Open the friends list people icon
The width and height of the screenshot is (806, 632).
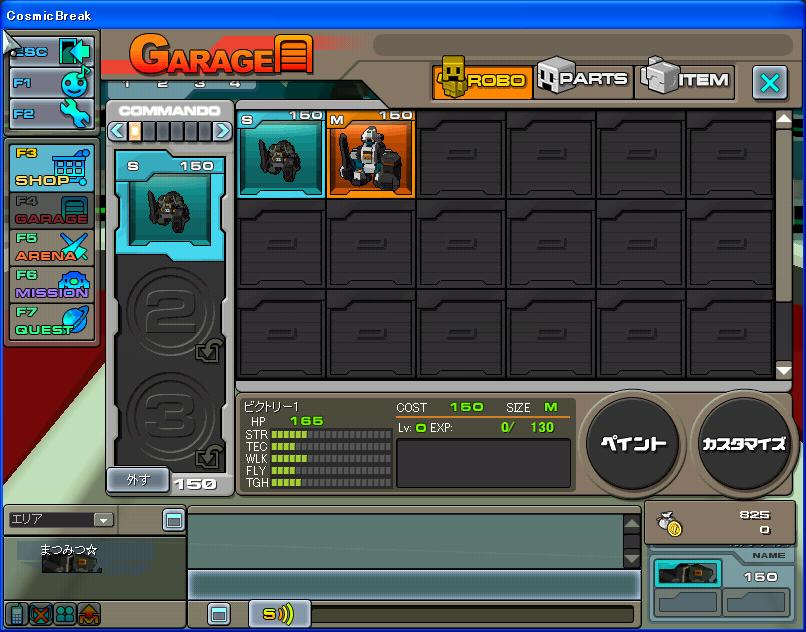pyautogui.click(x=65, y=613)
